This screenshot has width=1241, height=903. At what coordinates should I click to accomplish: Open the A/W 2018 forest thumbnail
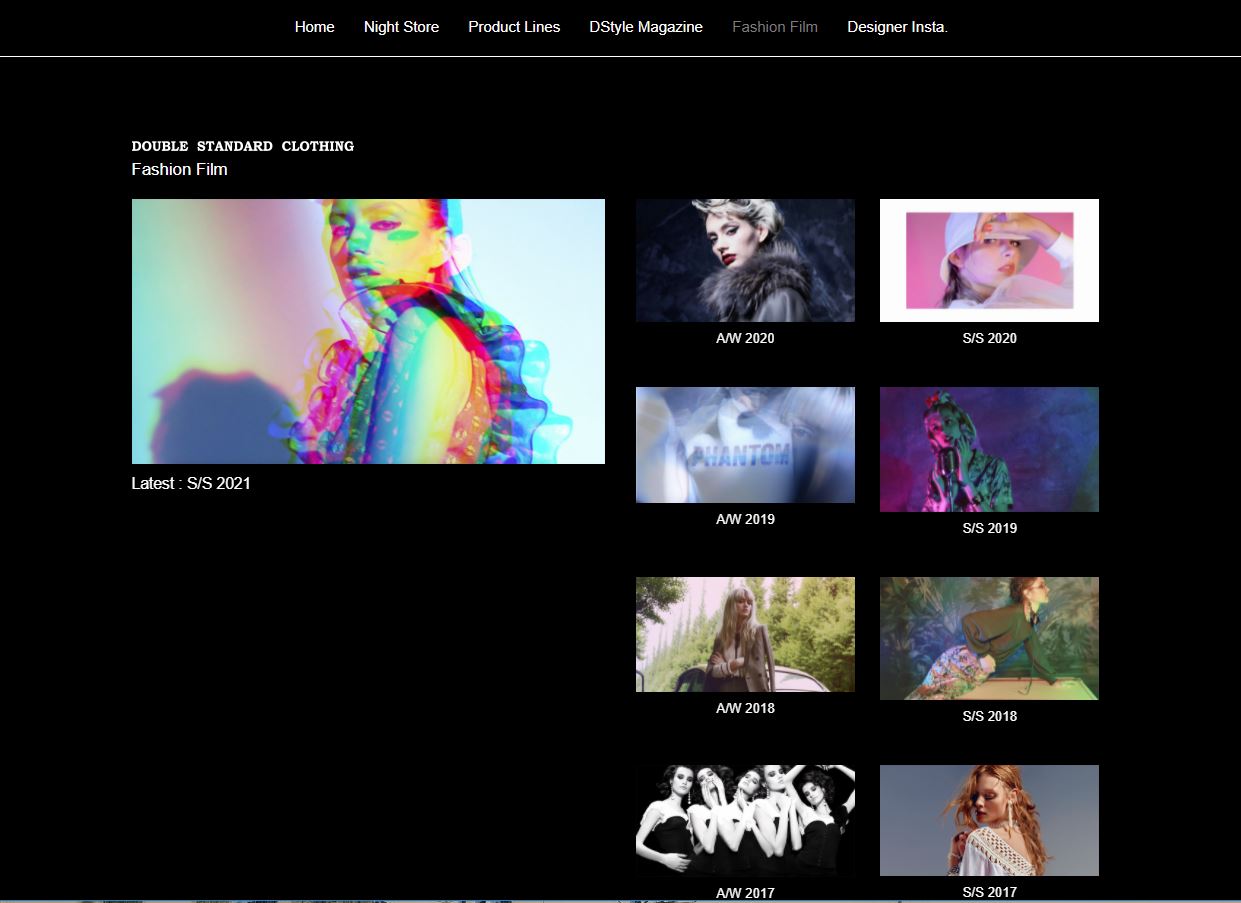point(745,634)
